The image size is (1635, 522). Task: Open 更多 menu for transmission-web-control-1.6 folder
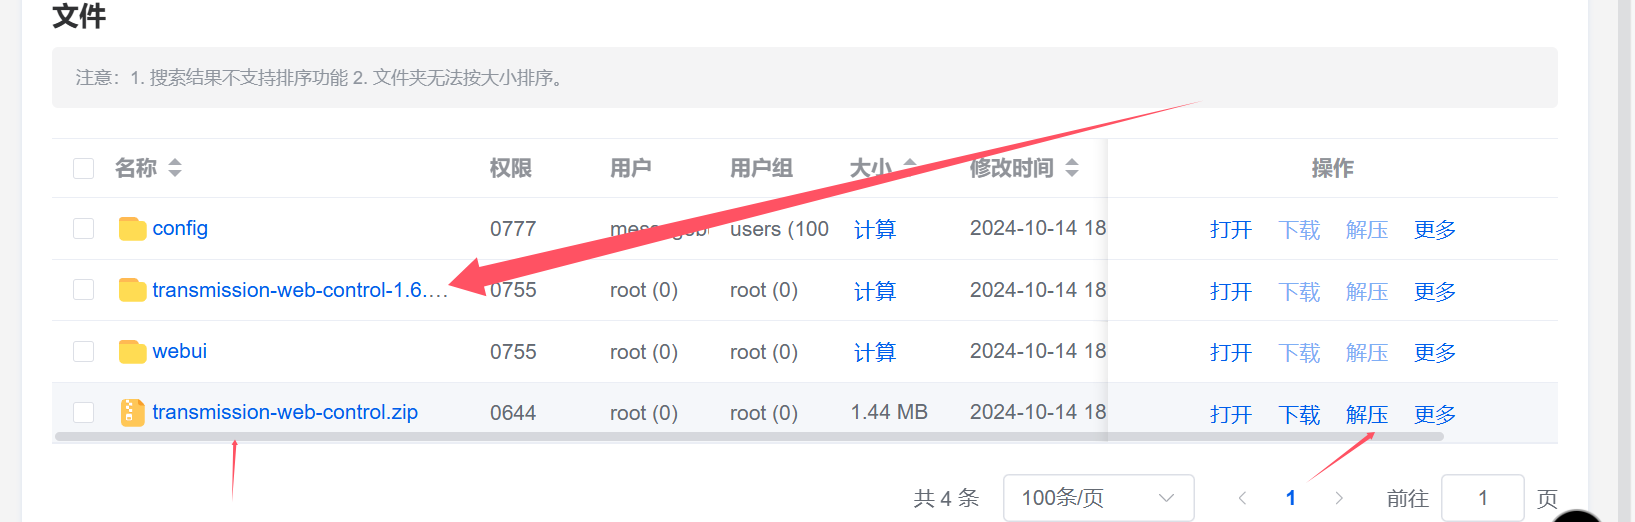[1435, 291]
